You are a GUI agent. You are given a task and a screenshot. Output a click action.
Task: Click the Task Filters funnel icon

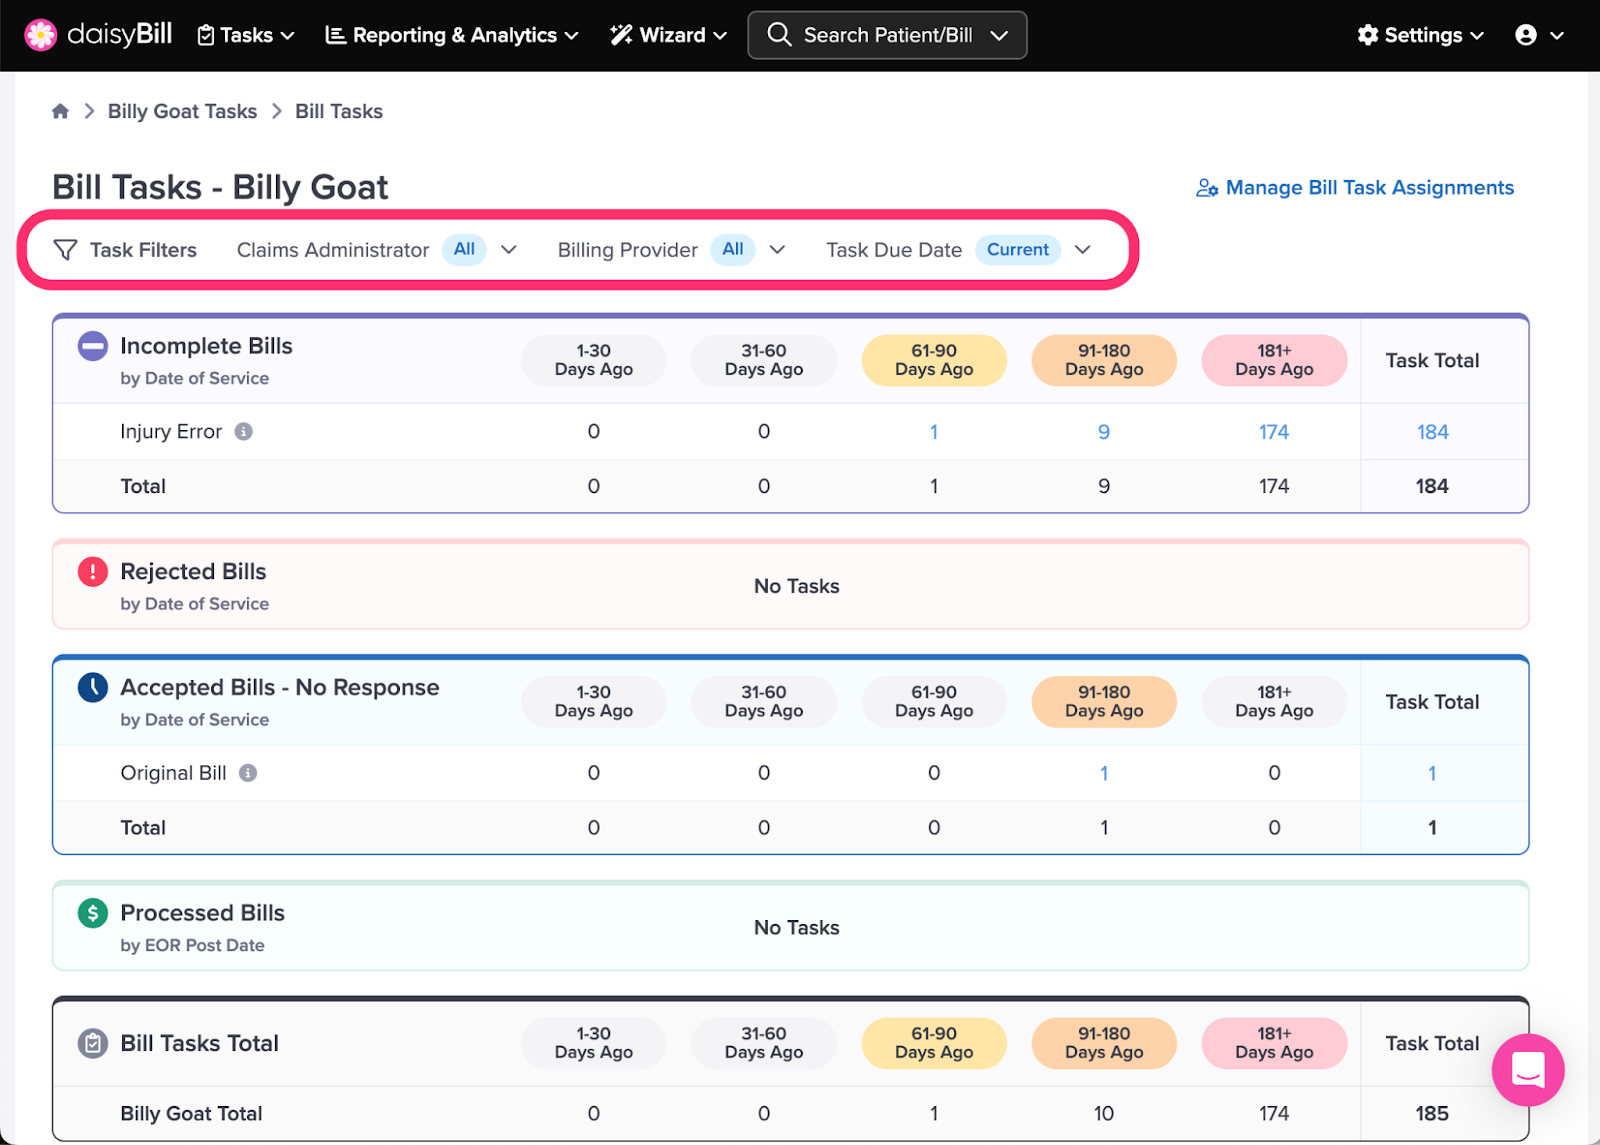coord(65,250)
